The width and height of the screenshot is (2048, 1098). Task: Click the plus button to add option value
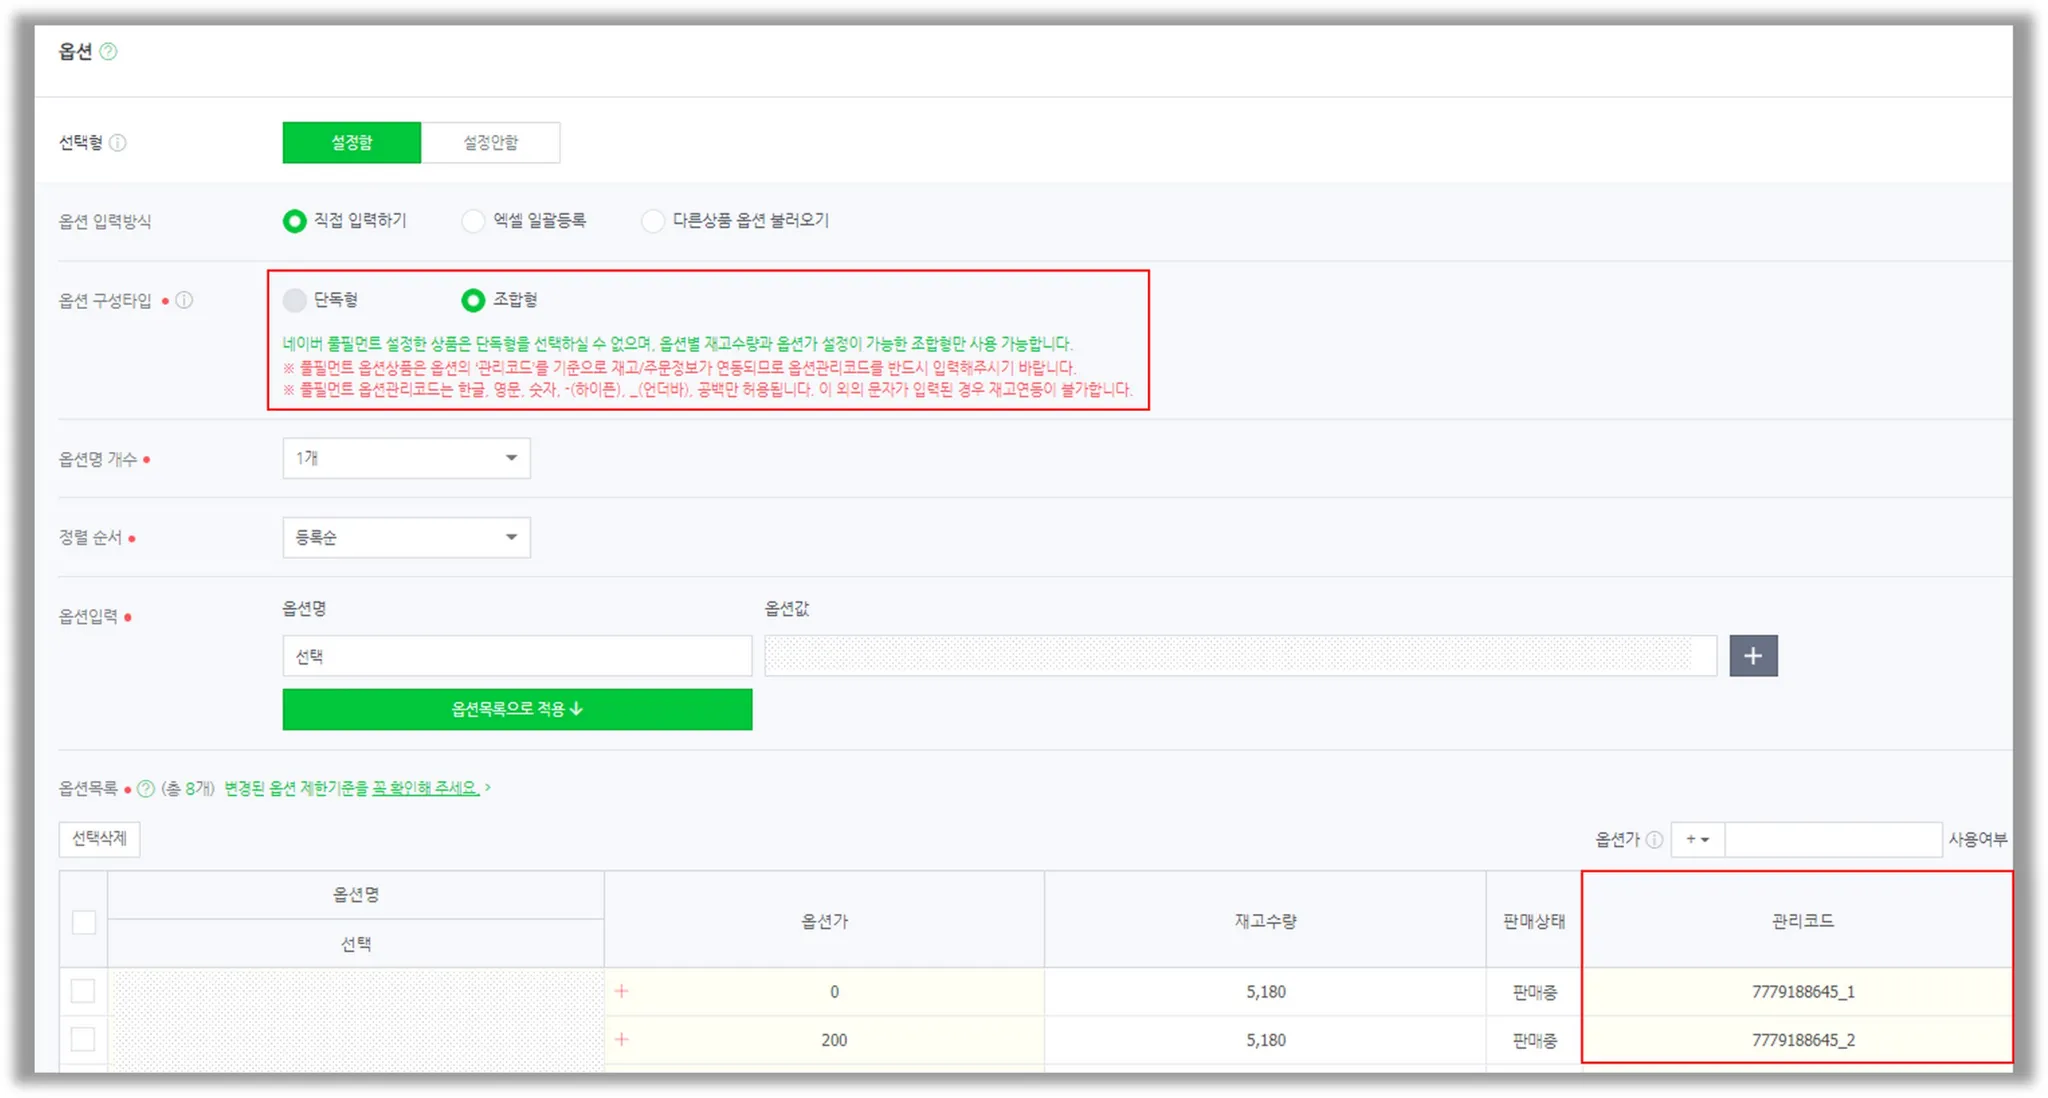point(1753,656)
